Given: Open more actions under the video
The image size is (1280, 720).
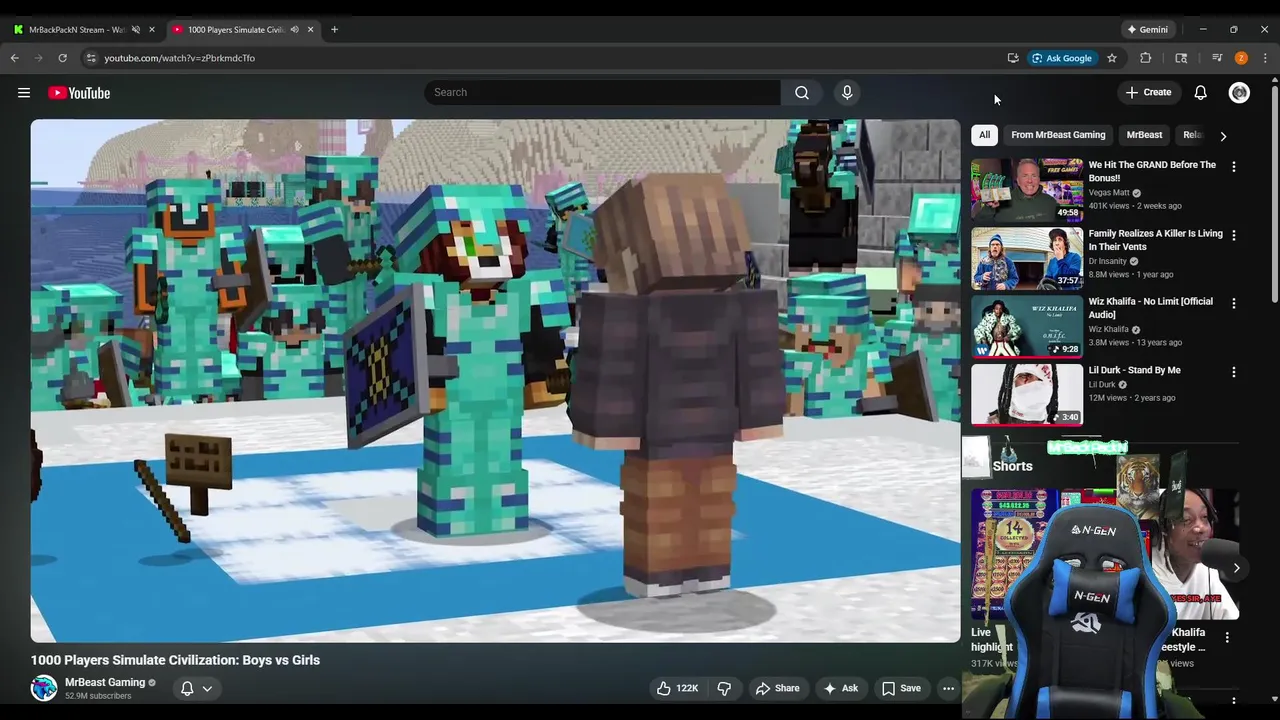Looking at the screenshot, I should [x=948, y=688].
